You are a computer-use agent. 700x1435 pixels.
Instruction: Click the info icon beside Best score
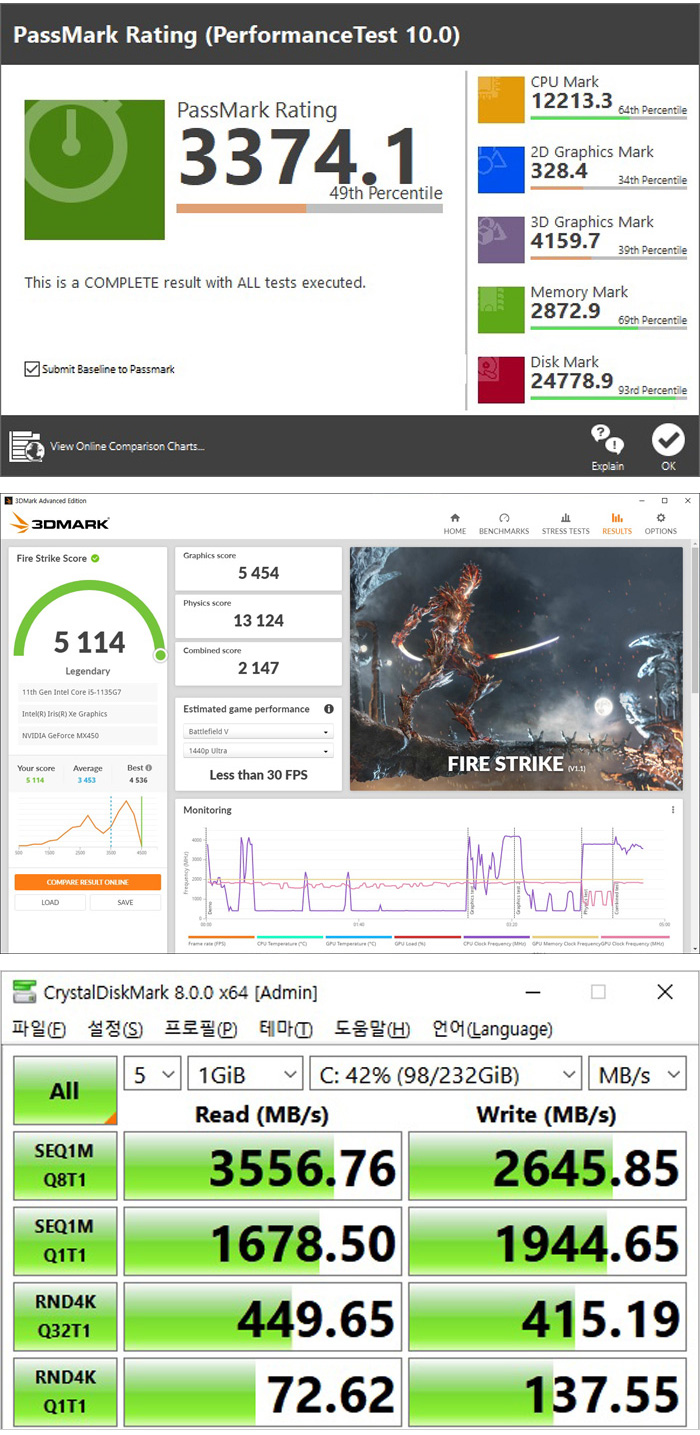[x=149, y=768]
